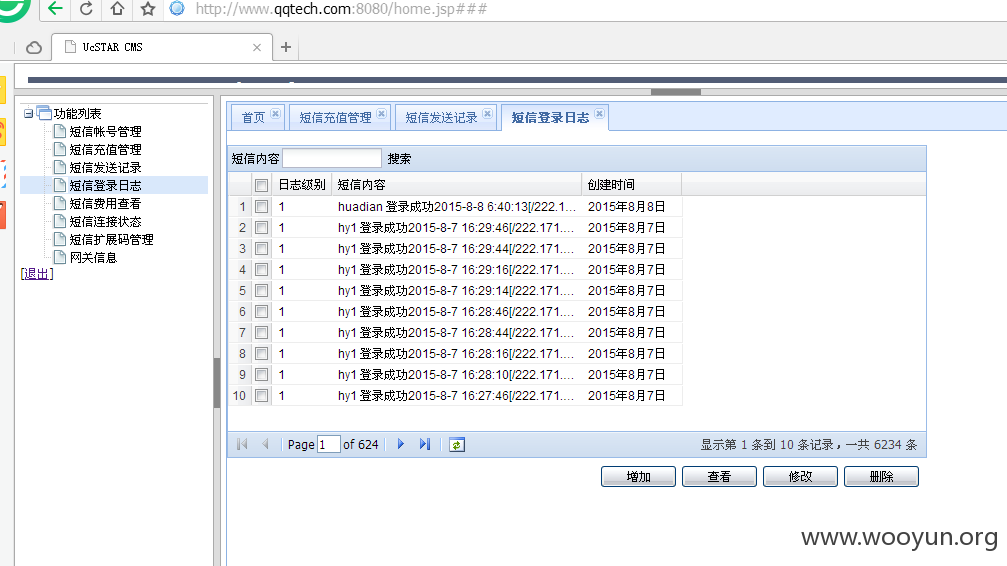The width and height of the screenshot is (1007, 566).
Task: Click the 删除 button
Action: pos(881,477)
